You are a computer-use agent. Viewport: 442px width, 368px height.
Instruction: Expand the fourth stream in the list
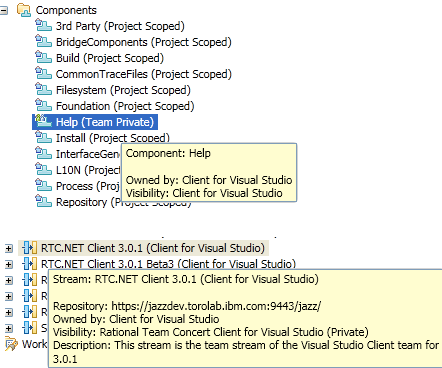click(x=9, y=296)
